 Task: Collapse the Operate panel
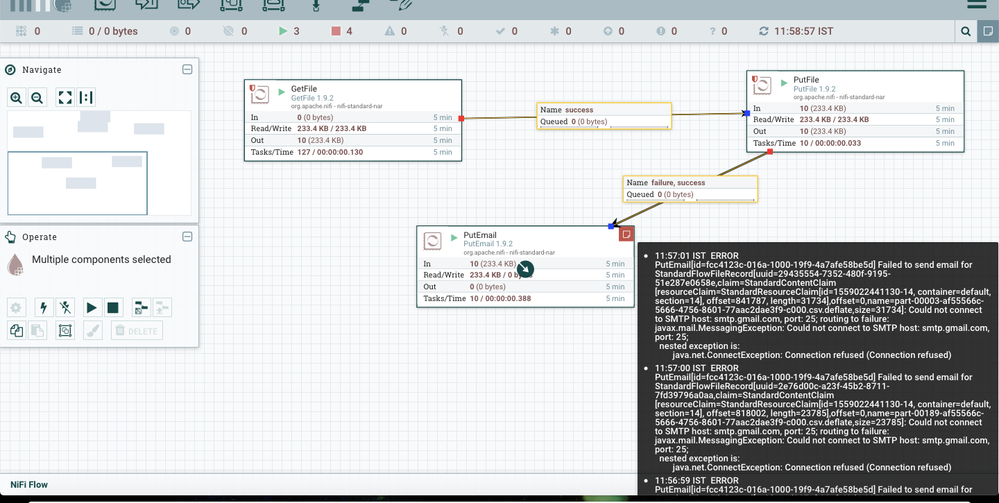click(x=187, y=237)
